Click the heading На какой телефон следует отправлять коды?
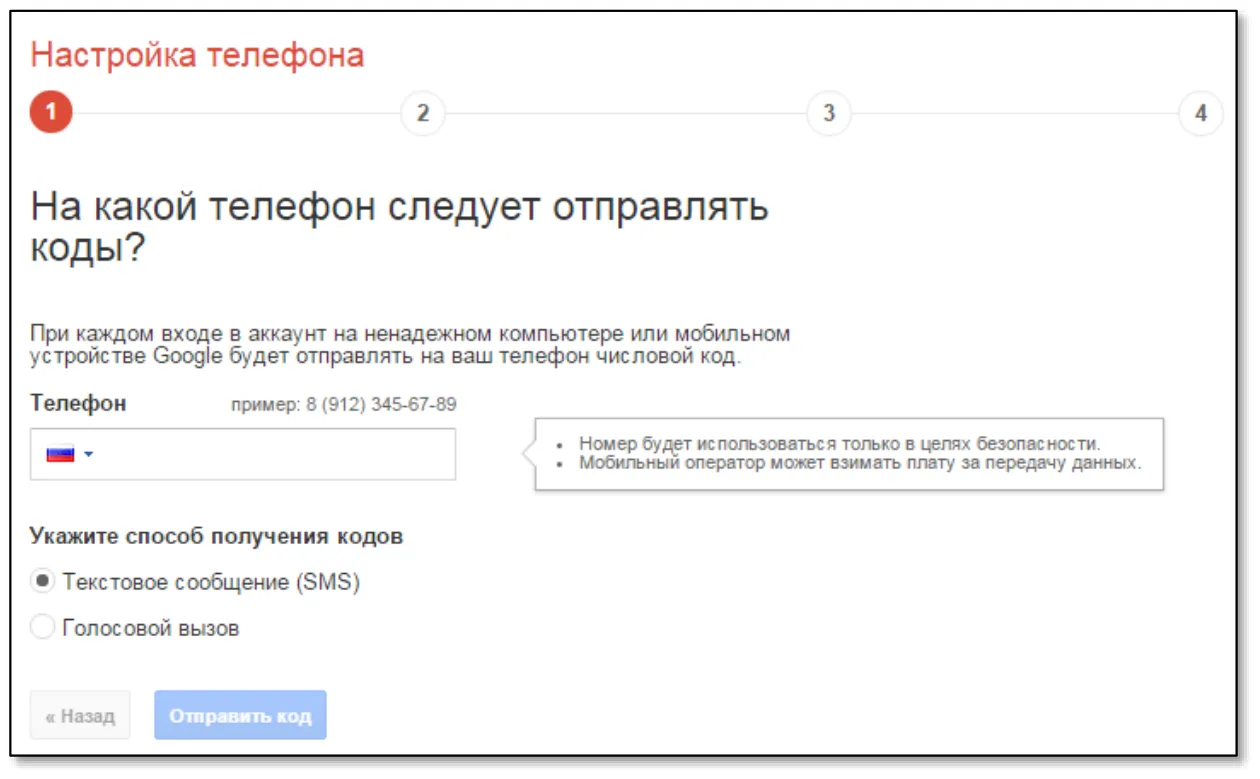 [x=400, y=227]
